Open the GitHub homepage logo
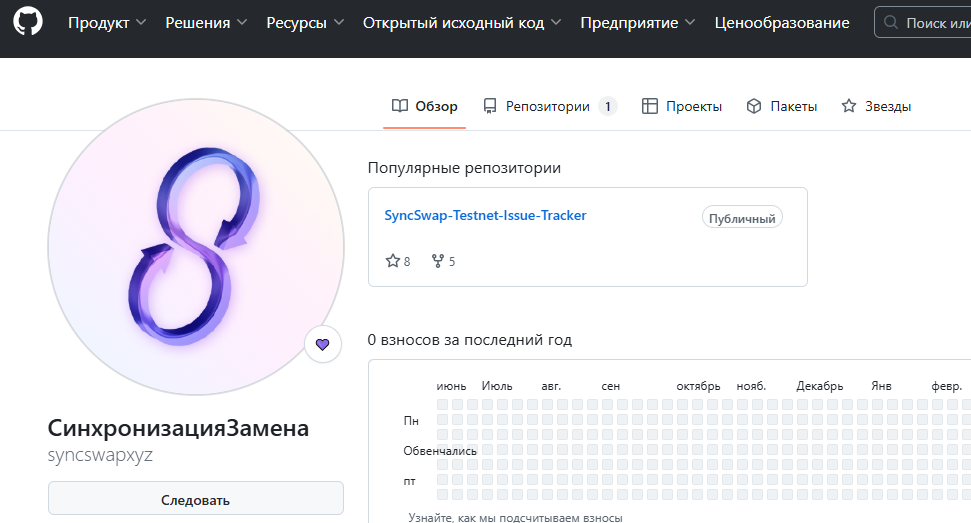The height and width of the screenshot is (523, 971). pos(28,22)
